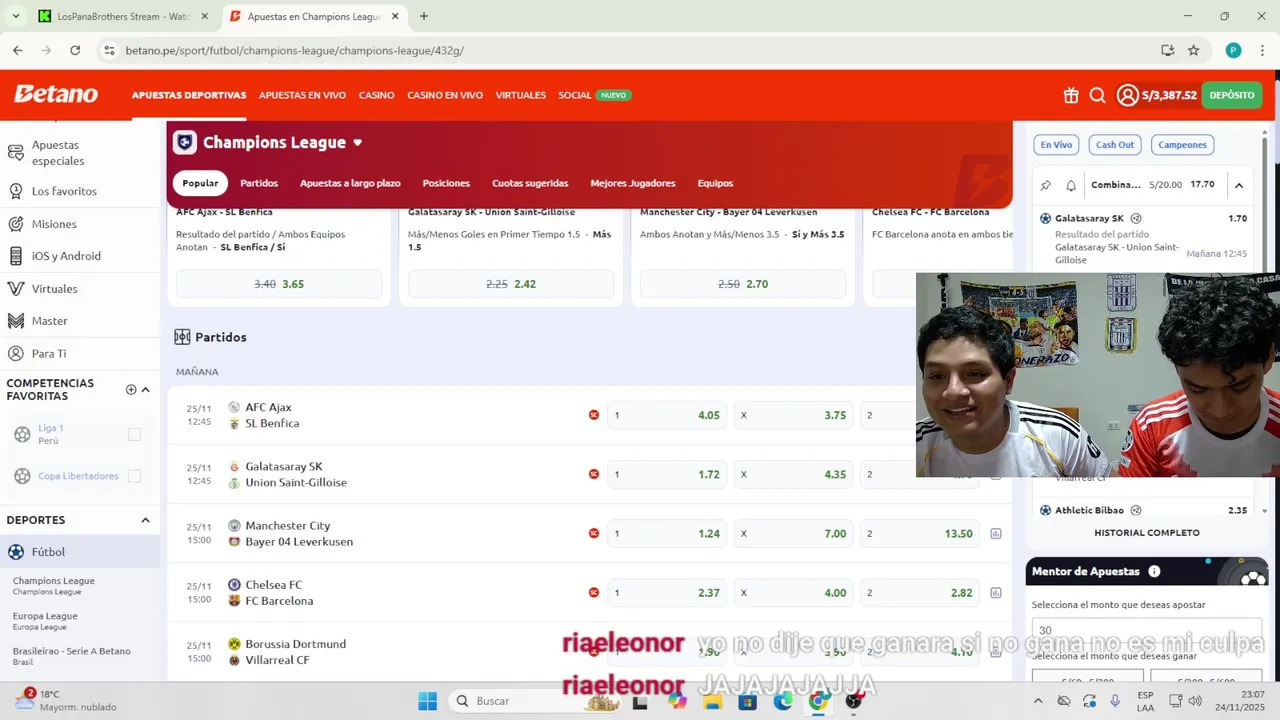Click the Depósito button
Image resolution: width=1280 pixels, height=720 pixels.
1232,95
